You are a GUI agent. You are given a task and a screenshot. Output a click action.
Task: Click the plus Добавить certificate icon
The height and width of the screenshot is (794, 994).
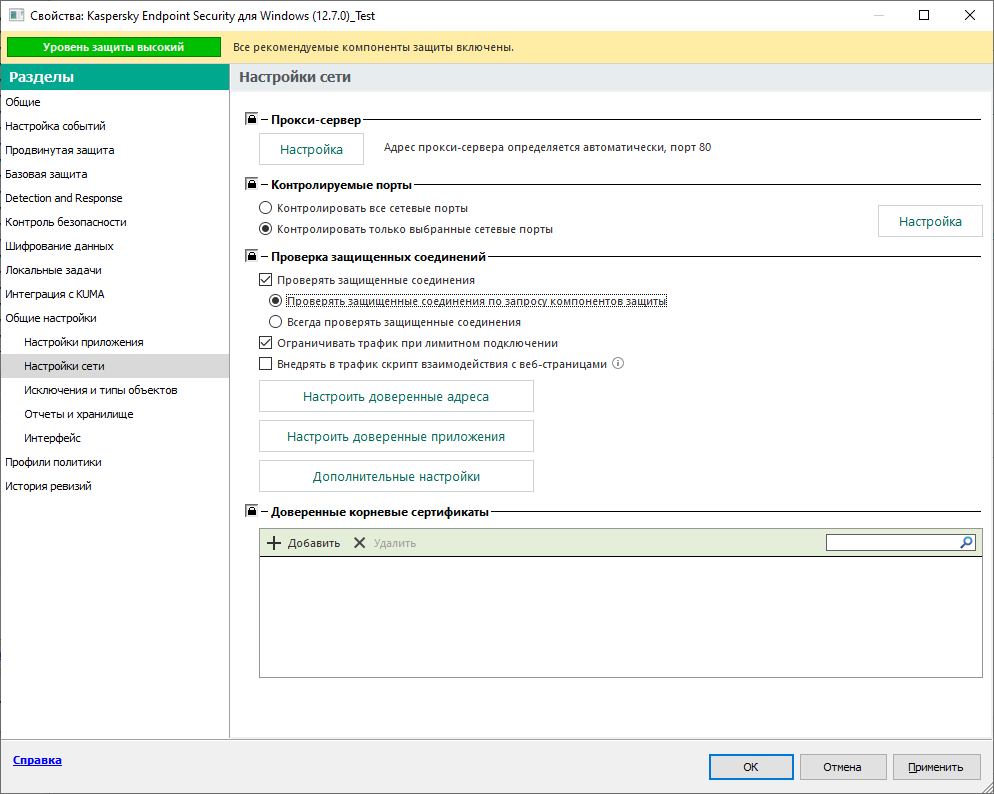(x=274, y=543)
